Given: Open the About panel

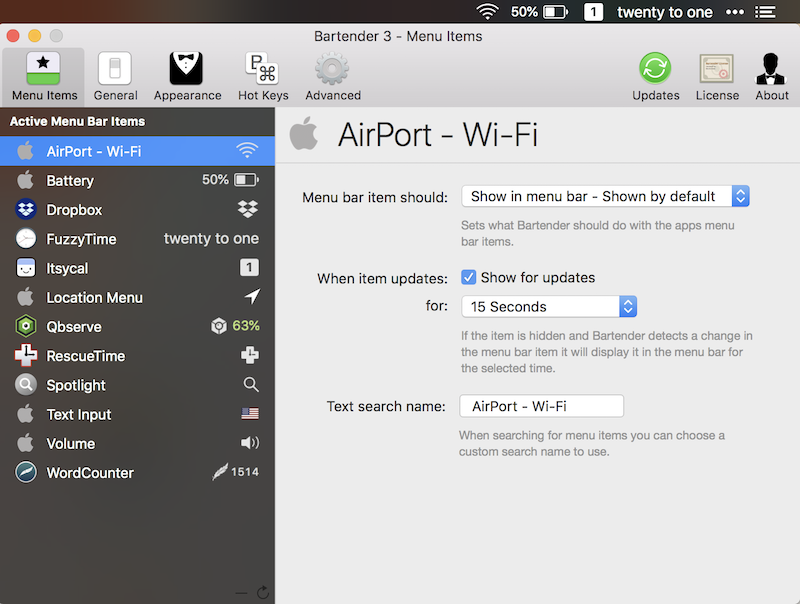Looking at the screenshot, I should click(771, 75).
